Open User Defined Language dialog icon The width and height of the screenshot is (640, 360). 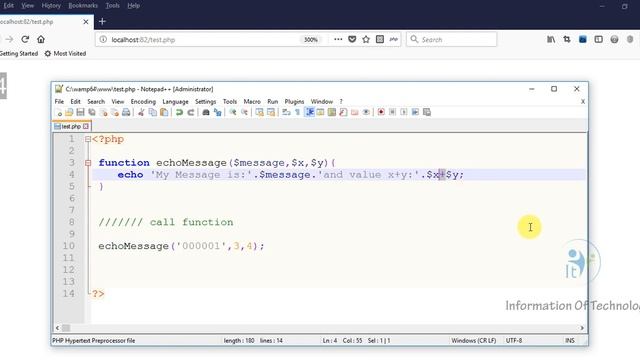click(x=320, y=112)
